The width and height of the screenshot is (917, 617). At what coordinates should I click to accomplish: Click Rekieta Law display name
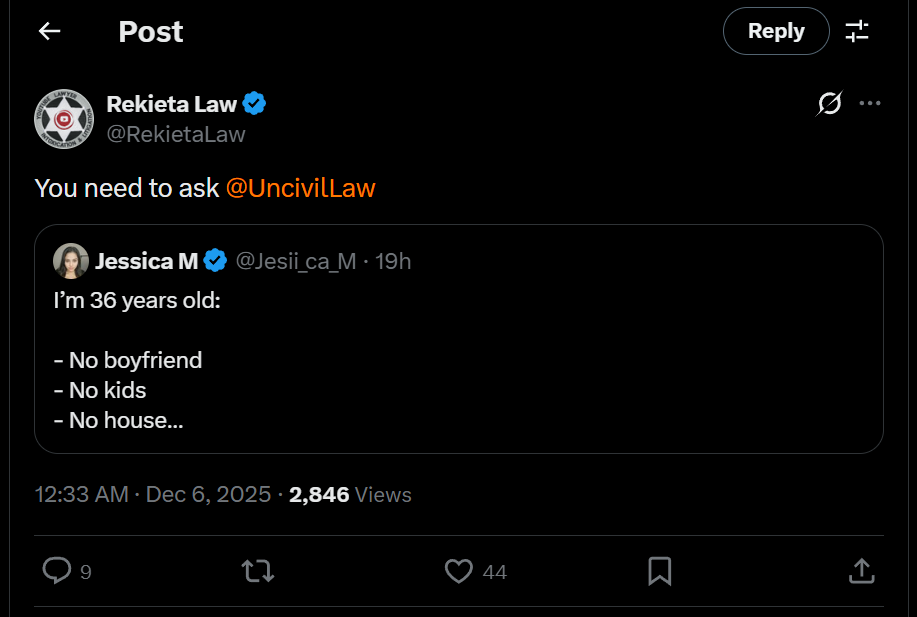[171, 104]
